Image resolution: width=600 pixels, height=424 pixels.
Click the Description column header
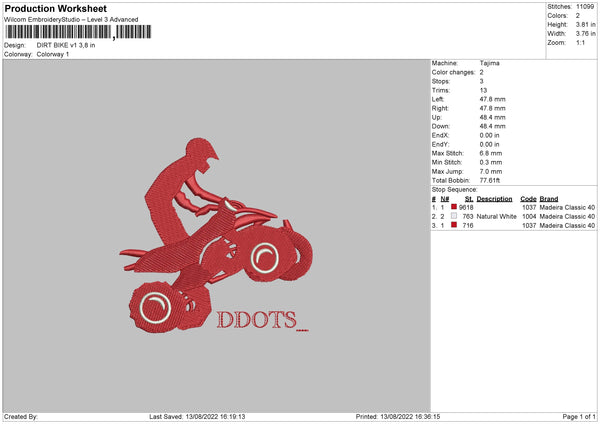(495, 198)
